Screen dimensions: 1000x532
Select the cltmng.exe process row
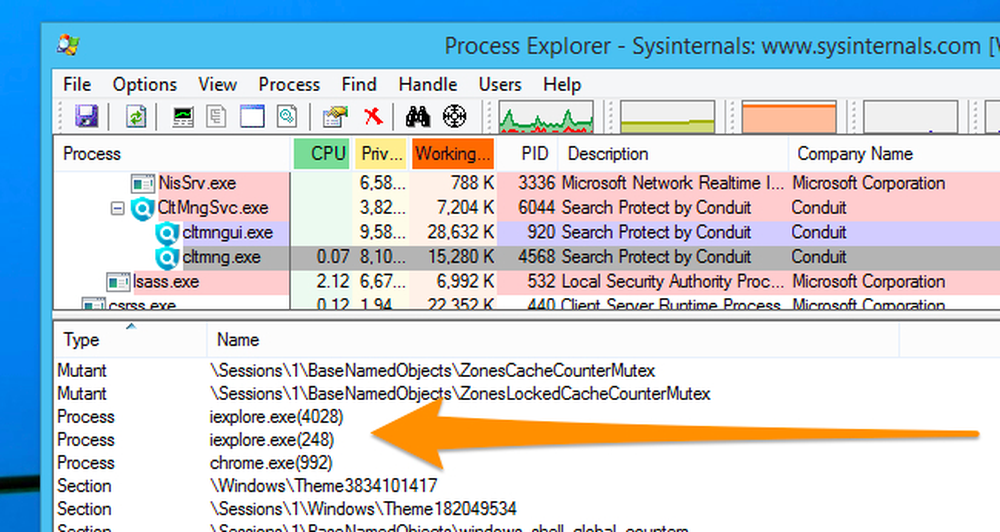(527, 257)
